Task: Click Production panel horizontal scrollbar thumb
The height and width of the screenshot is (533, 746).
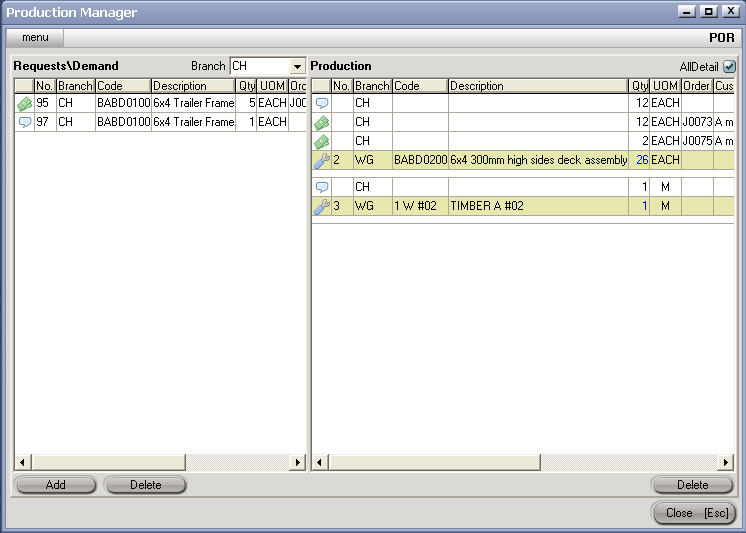Action: coord(434,462)
